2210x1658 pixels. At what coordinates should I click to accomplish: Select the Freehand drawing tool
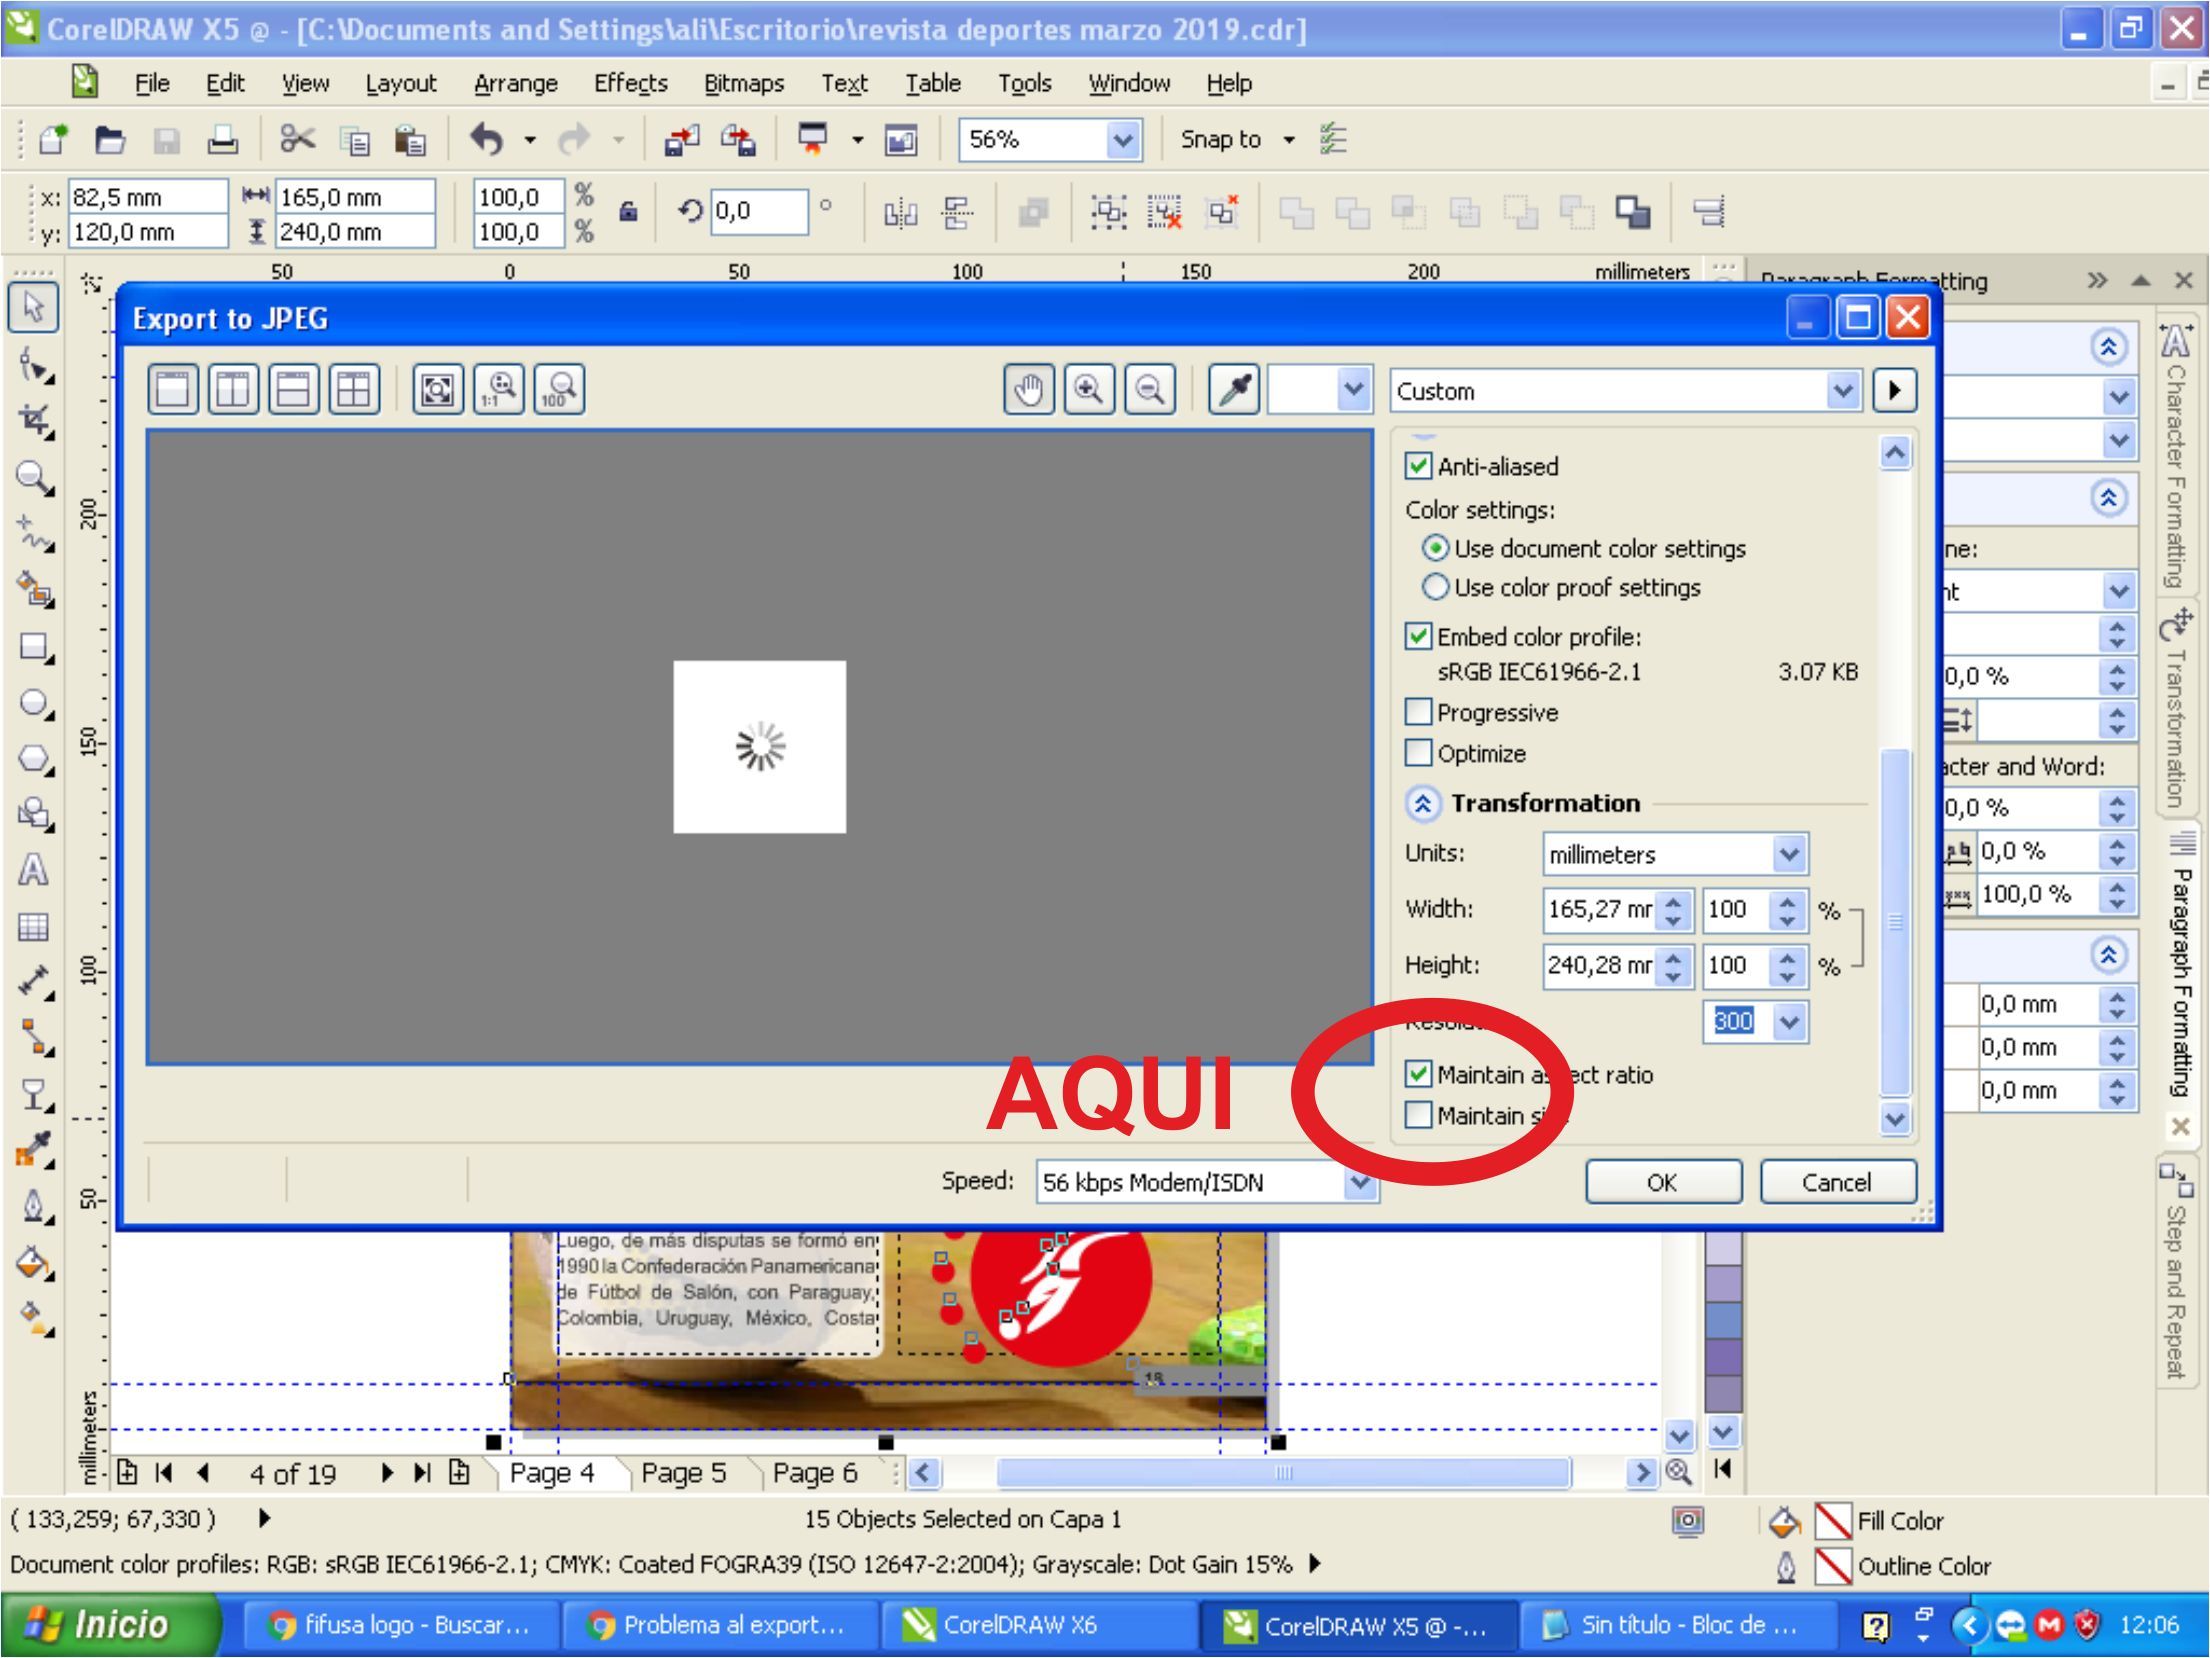click(x=35, y=534)
